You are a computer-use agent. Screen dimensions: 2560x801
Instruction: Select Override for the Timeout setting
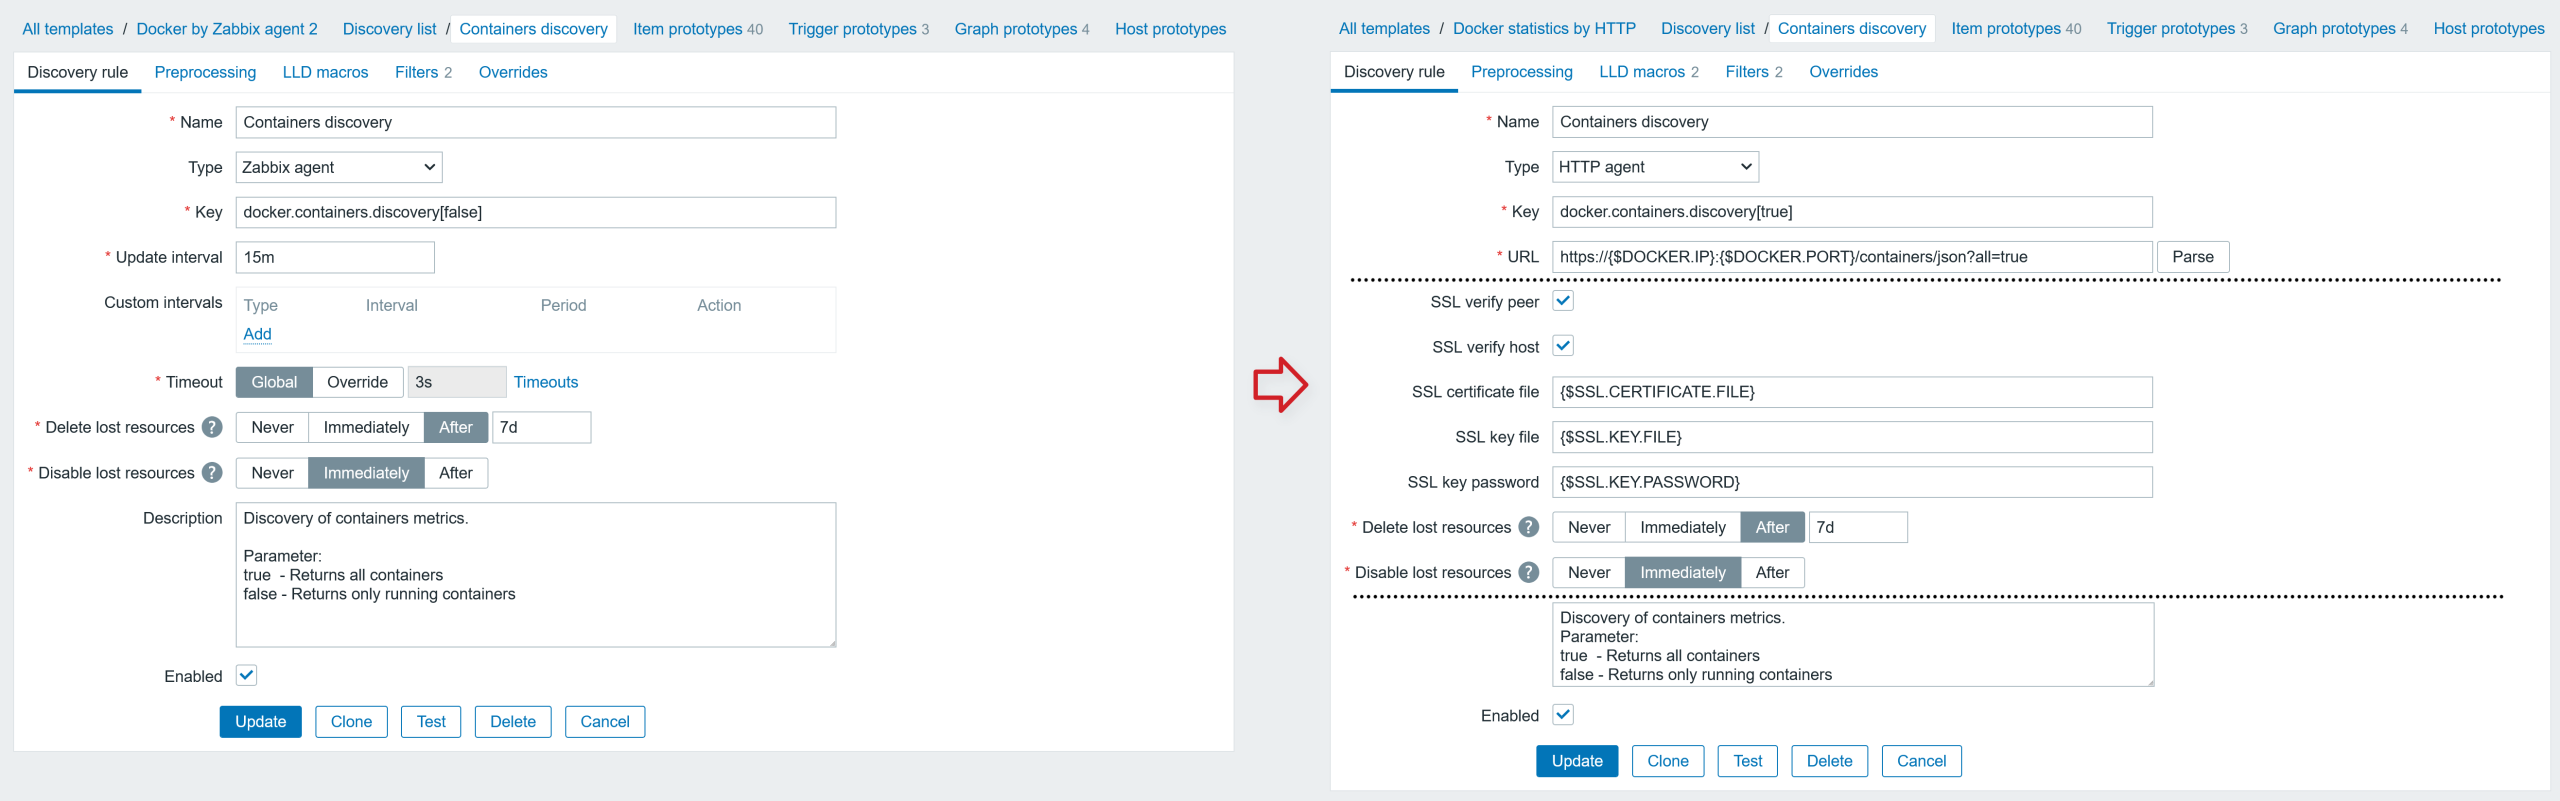click(357, 382)
